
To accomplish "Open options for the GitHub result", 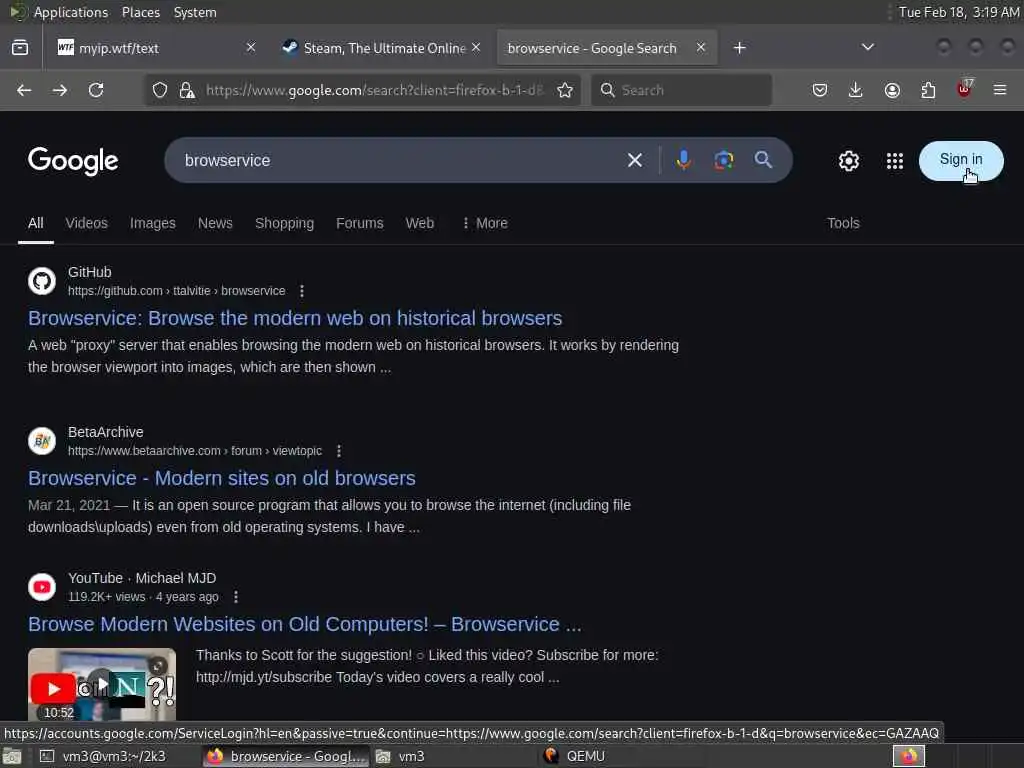I will (302, 291).
